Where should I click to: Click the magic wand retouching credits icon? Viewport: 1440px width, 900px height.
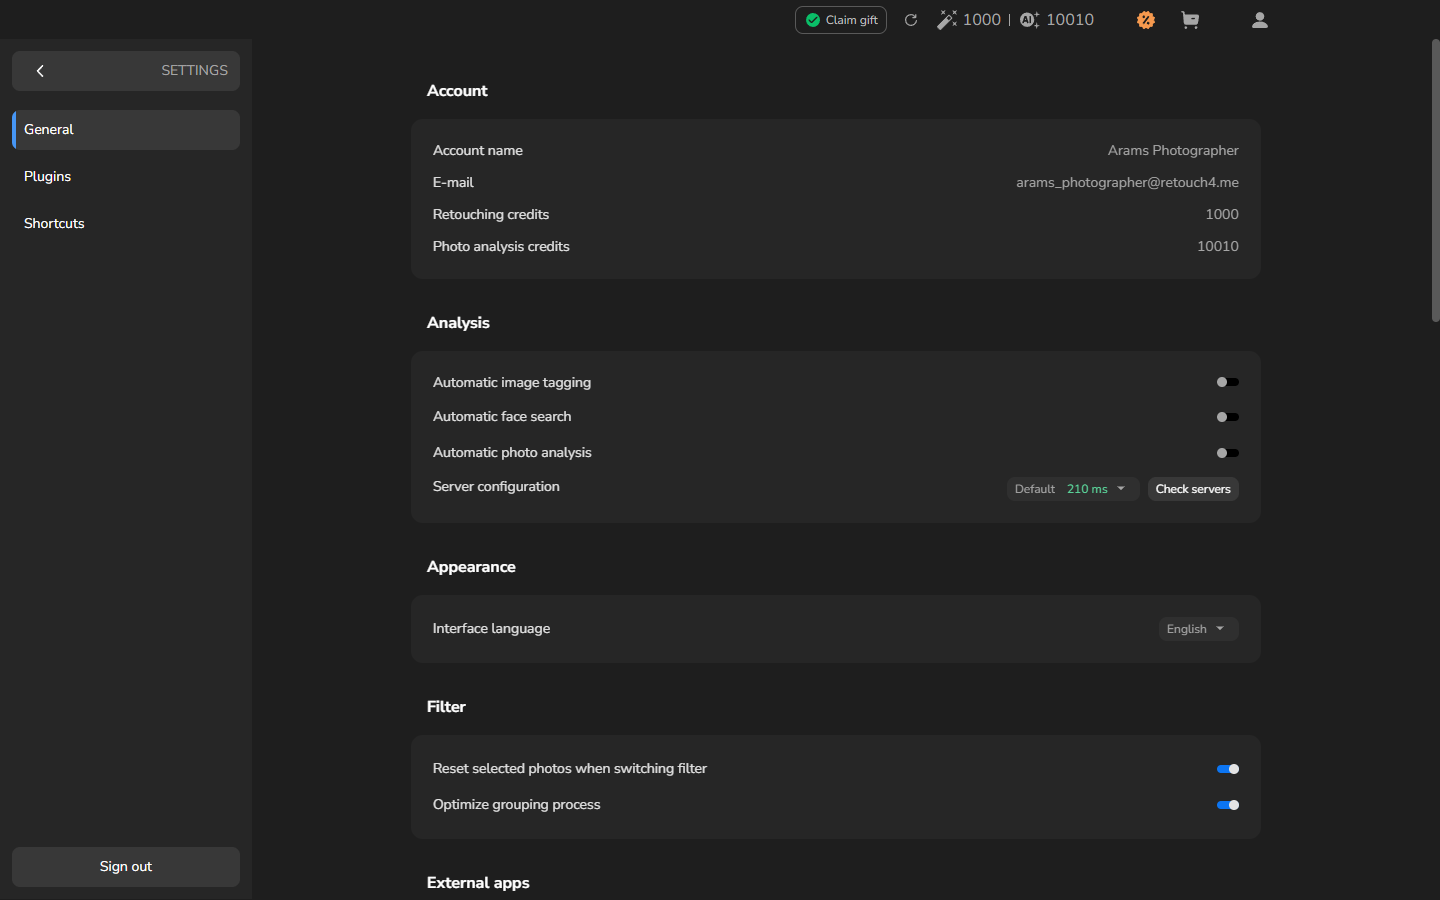click(x=946, y=20)
